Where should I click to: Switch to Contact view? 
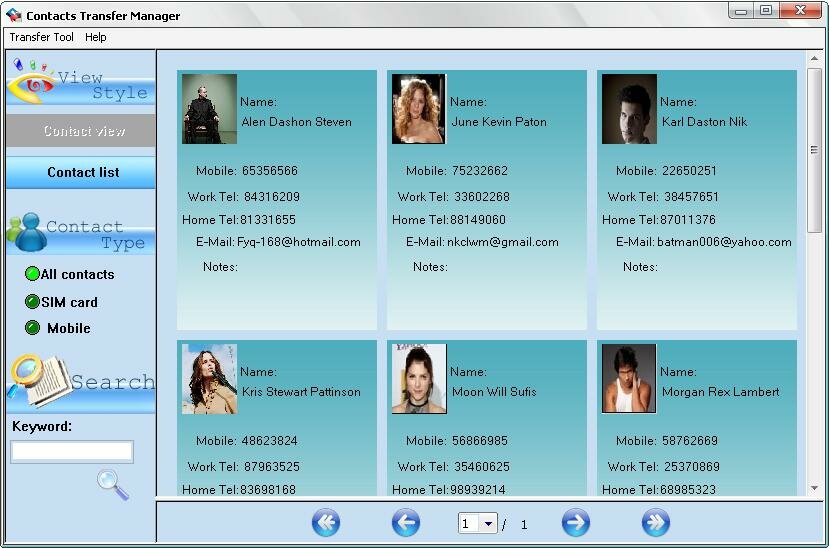pos(81,131)
